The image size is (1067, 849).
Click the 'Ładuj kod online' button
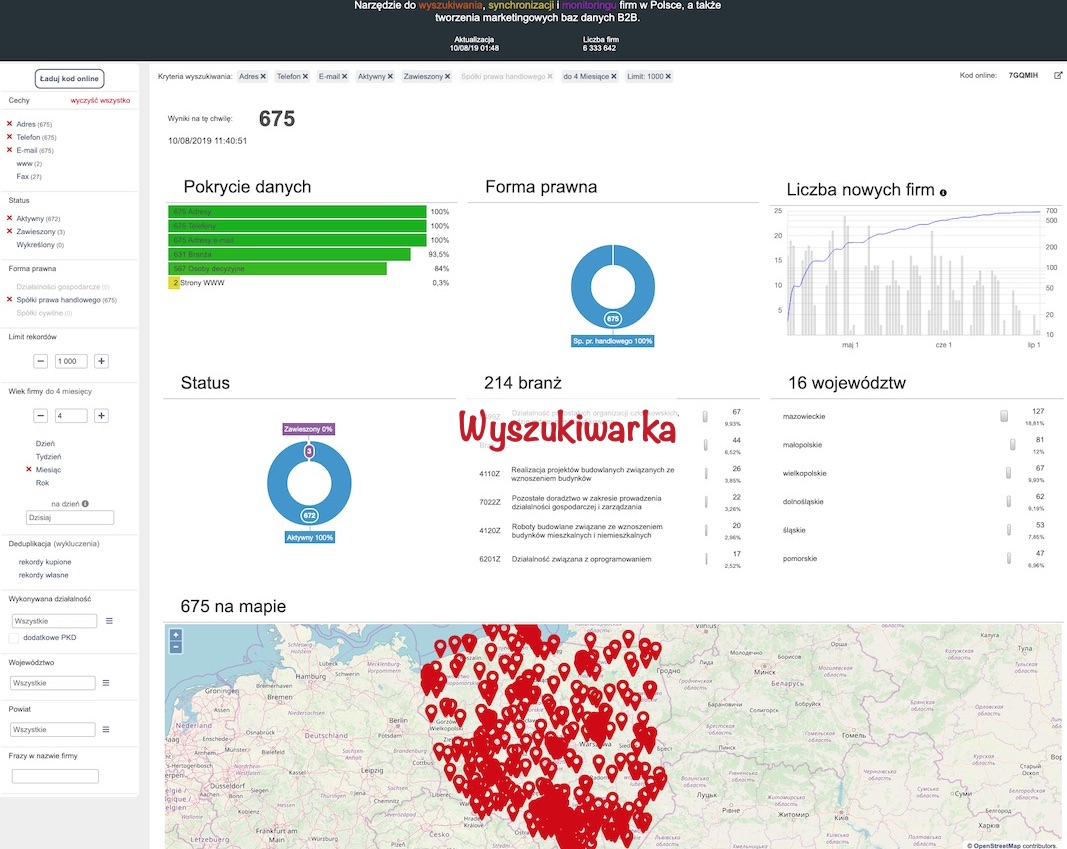coord(70,78)
